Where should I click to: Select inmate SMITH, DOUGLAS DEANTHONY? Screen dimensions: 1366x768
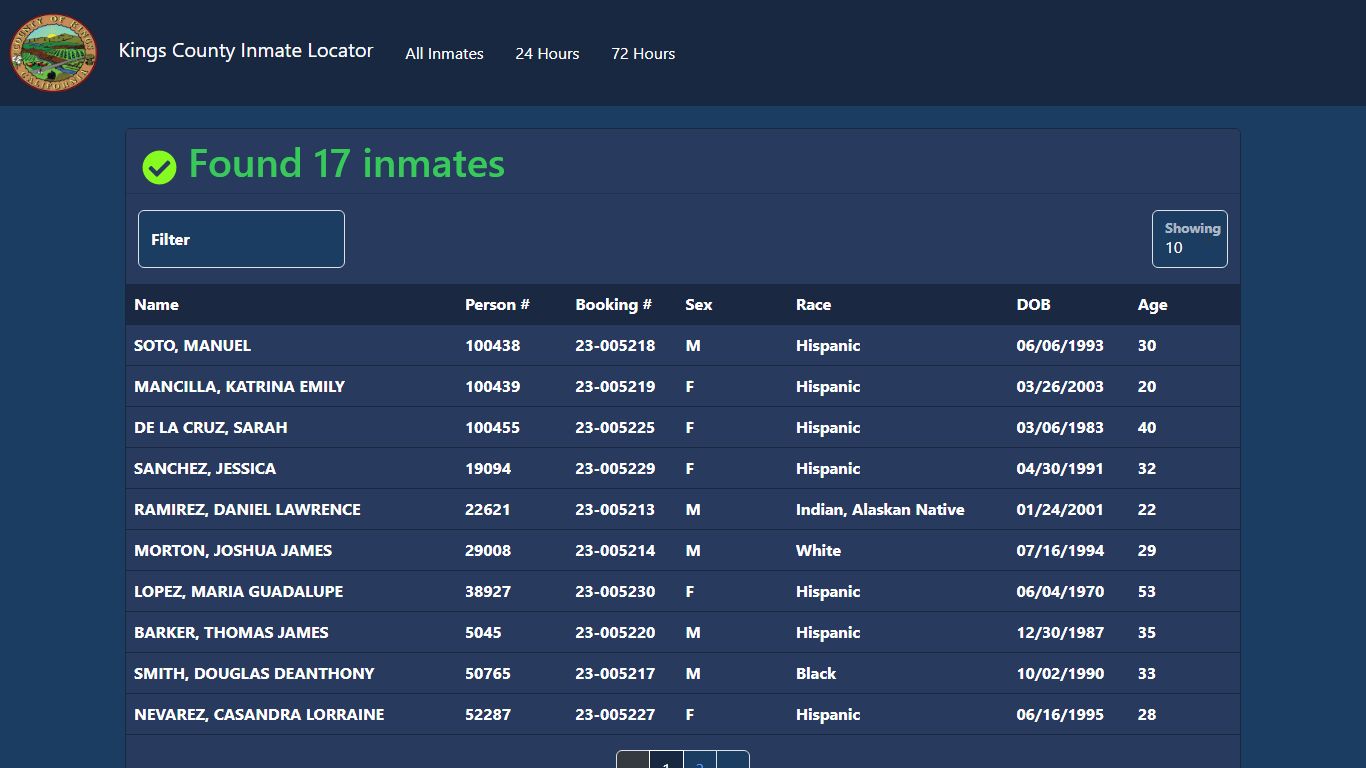tap(254, 674)
